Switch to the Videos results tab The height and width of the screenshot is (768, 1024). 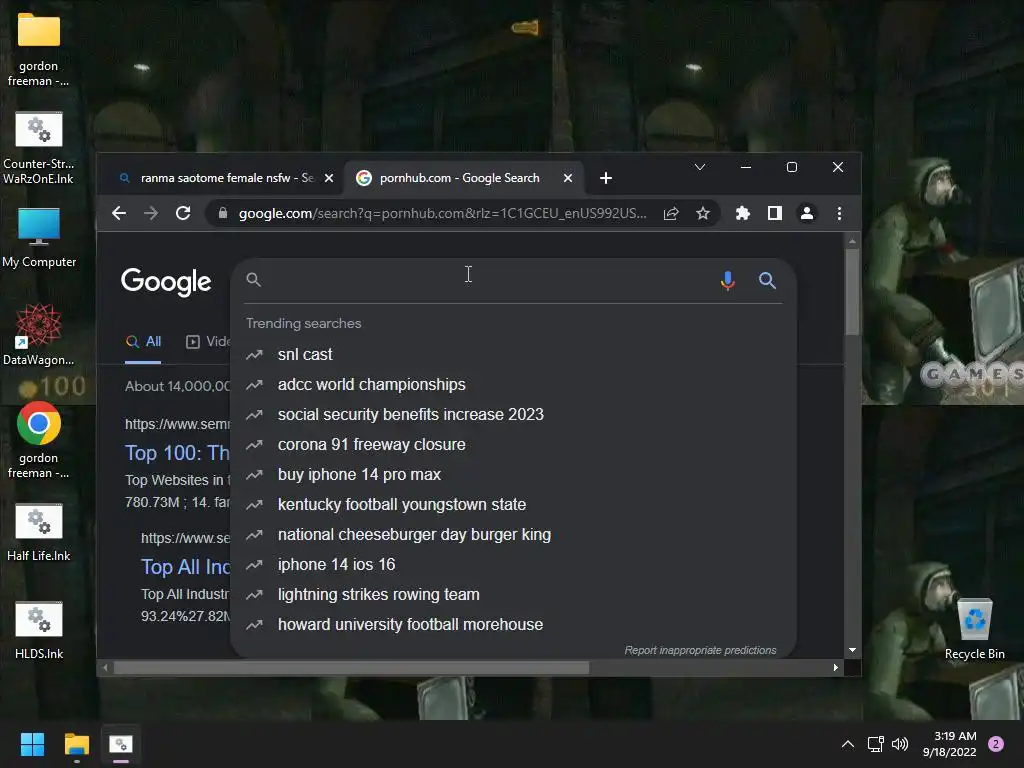(x=208, y=342)
